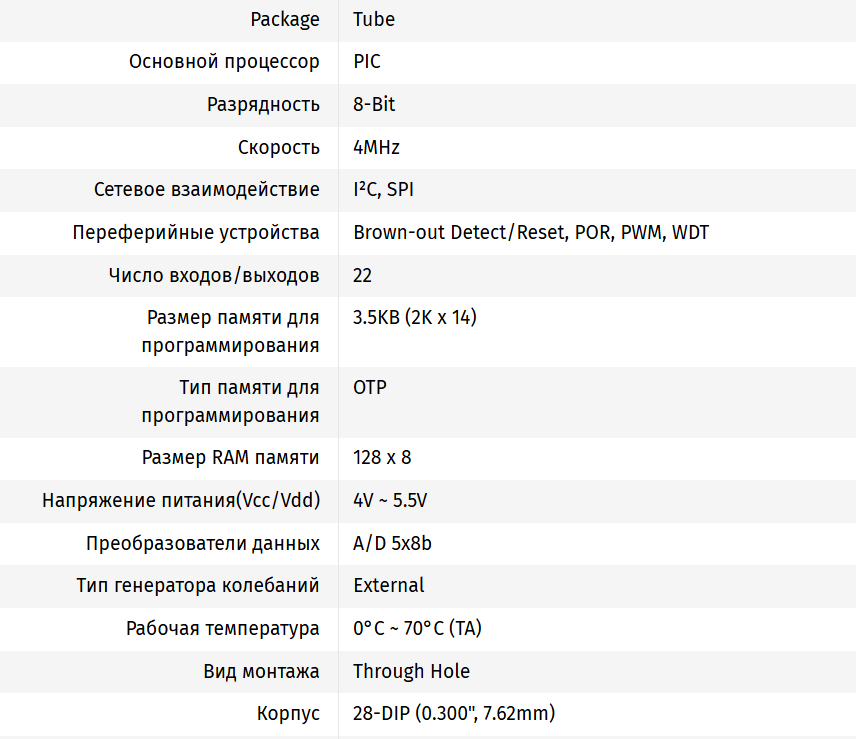This screenshot has width=856, height=739.
Task: Click the "Переферийные устройства" label
Action: tap(196, 233)
